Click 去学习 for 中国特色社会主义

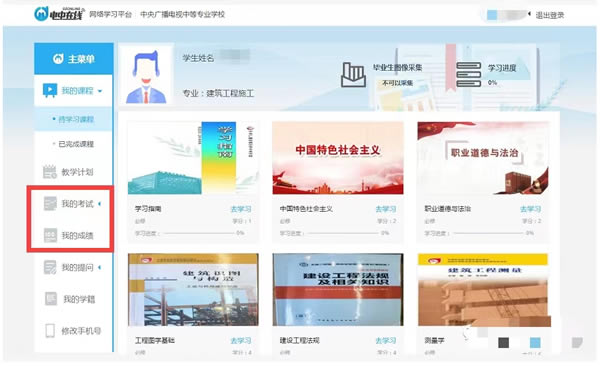click(x=386, y=209)
